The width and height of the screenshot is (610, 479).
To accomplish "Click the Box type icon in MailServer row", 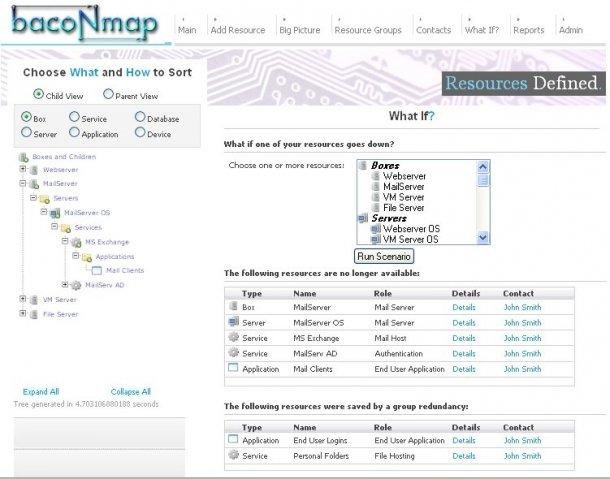I will pyautogui.click(x=233, y=306).
